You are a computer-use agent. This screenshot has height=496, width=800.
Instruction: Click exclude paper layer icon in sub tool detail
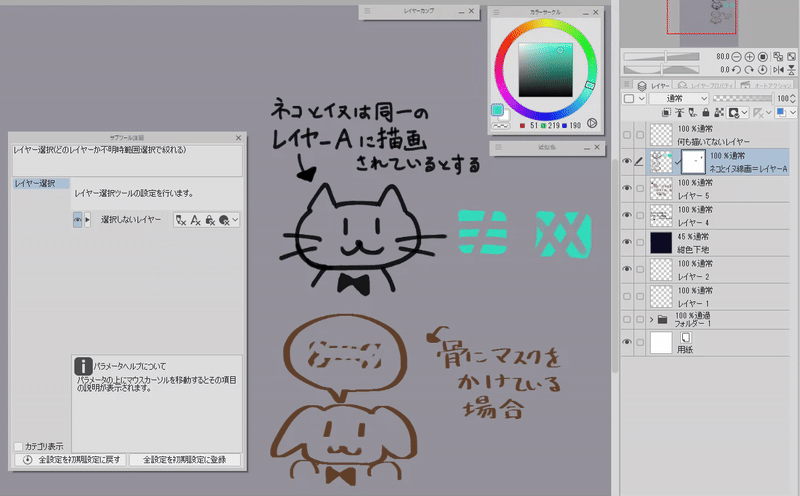click(224, 220)
